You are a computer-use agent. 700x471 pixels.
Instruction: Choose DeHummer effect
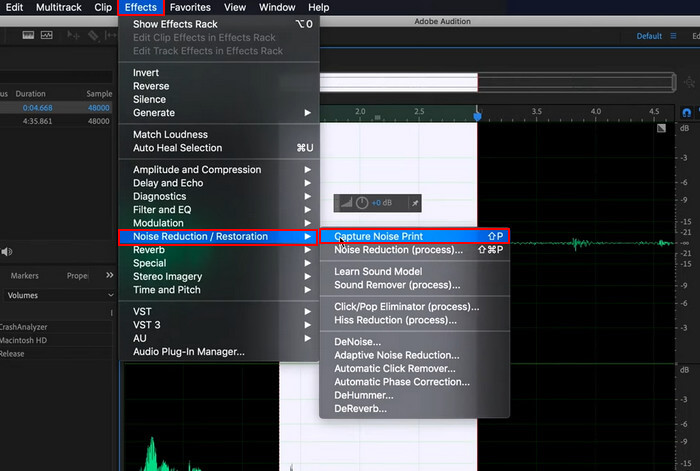(x=415, y=396)
